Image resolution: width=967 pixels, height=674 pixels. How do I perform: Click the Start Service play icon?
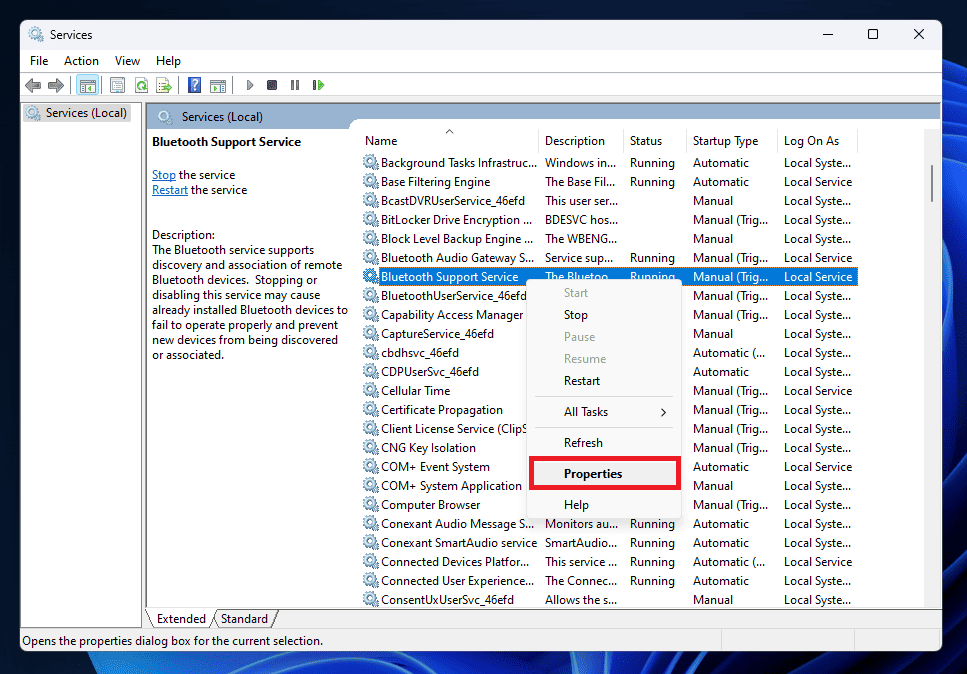click(250, 85)
